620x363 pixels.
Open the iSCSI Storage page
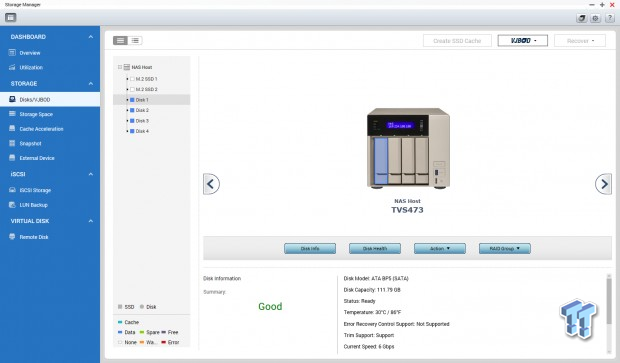click(35, 190)
